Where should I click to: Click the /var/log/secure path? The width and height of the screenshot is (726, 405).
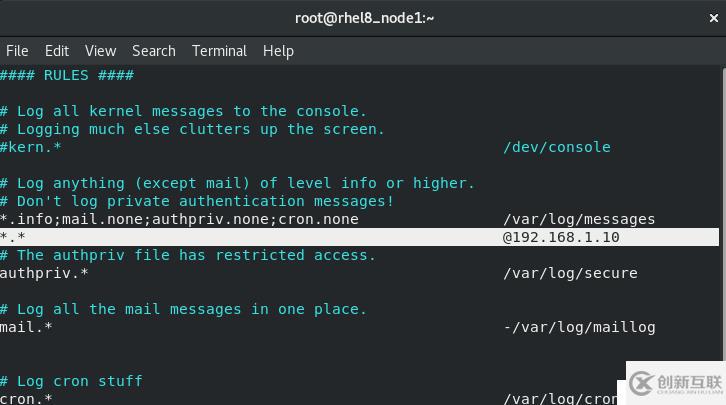point(570,274)
